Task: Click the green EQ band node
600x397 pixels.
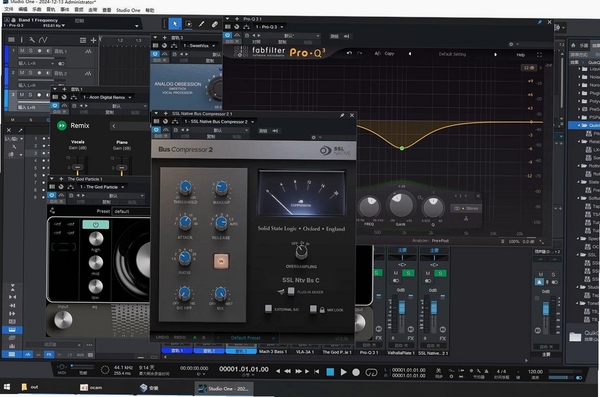Action: coord(402,148)
